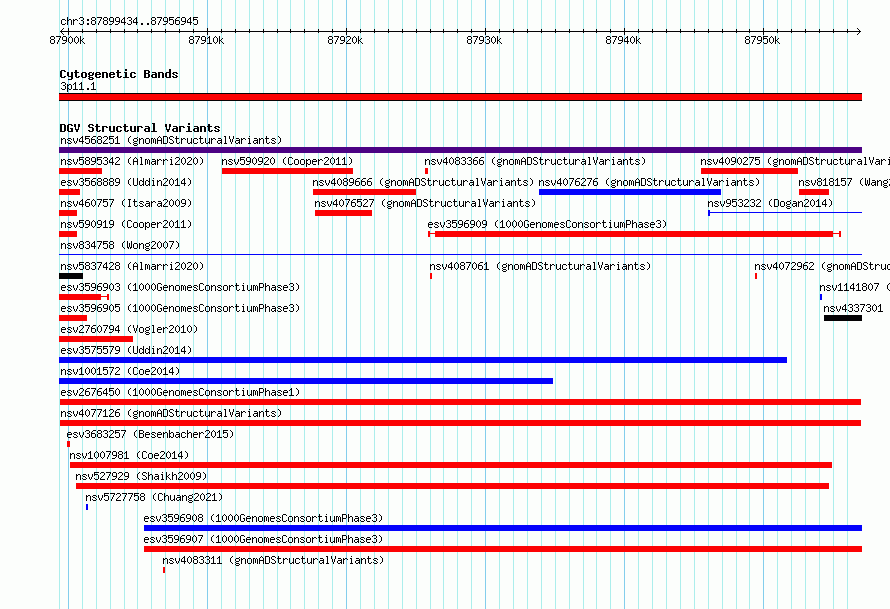Open esv3596905 1000Genomes variant label
The height and width of the screenshot is (609, 890).
tap(180, 308)
